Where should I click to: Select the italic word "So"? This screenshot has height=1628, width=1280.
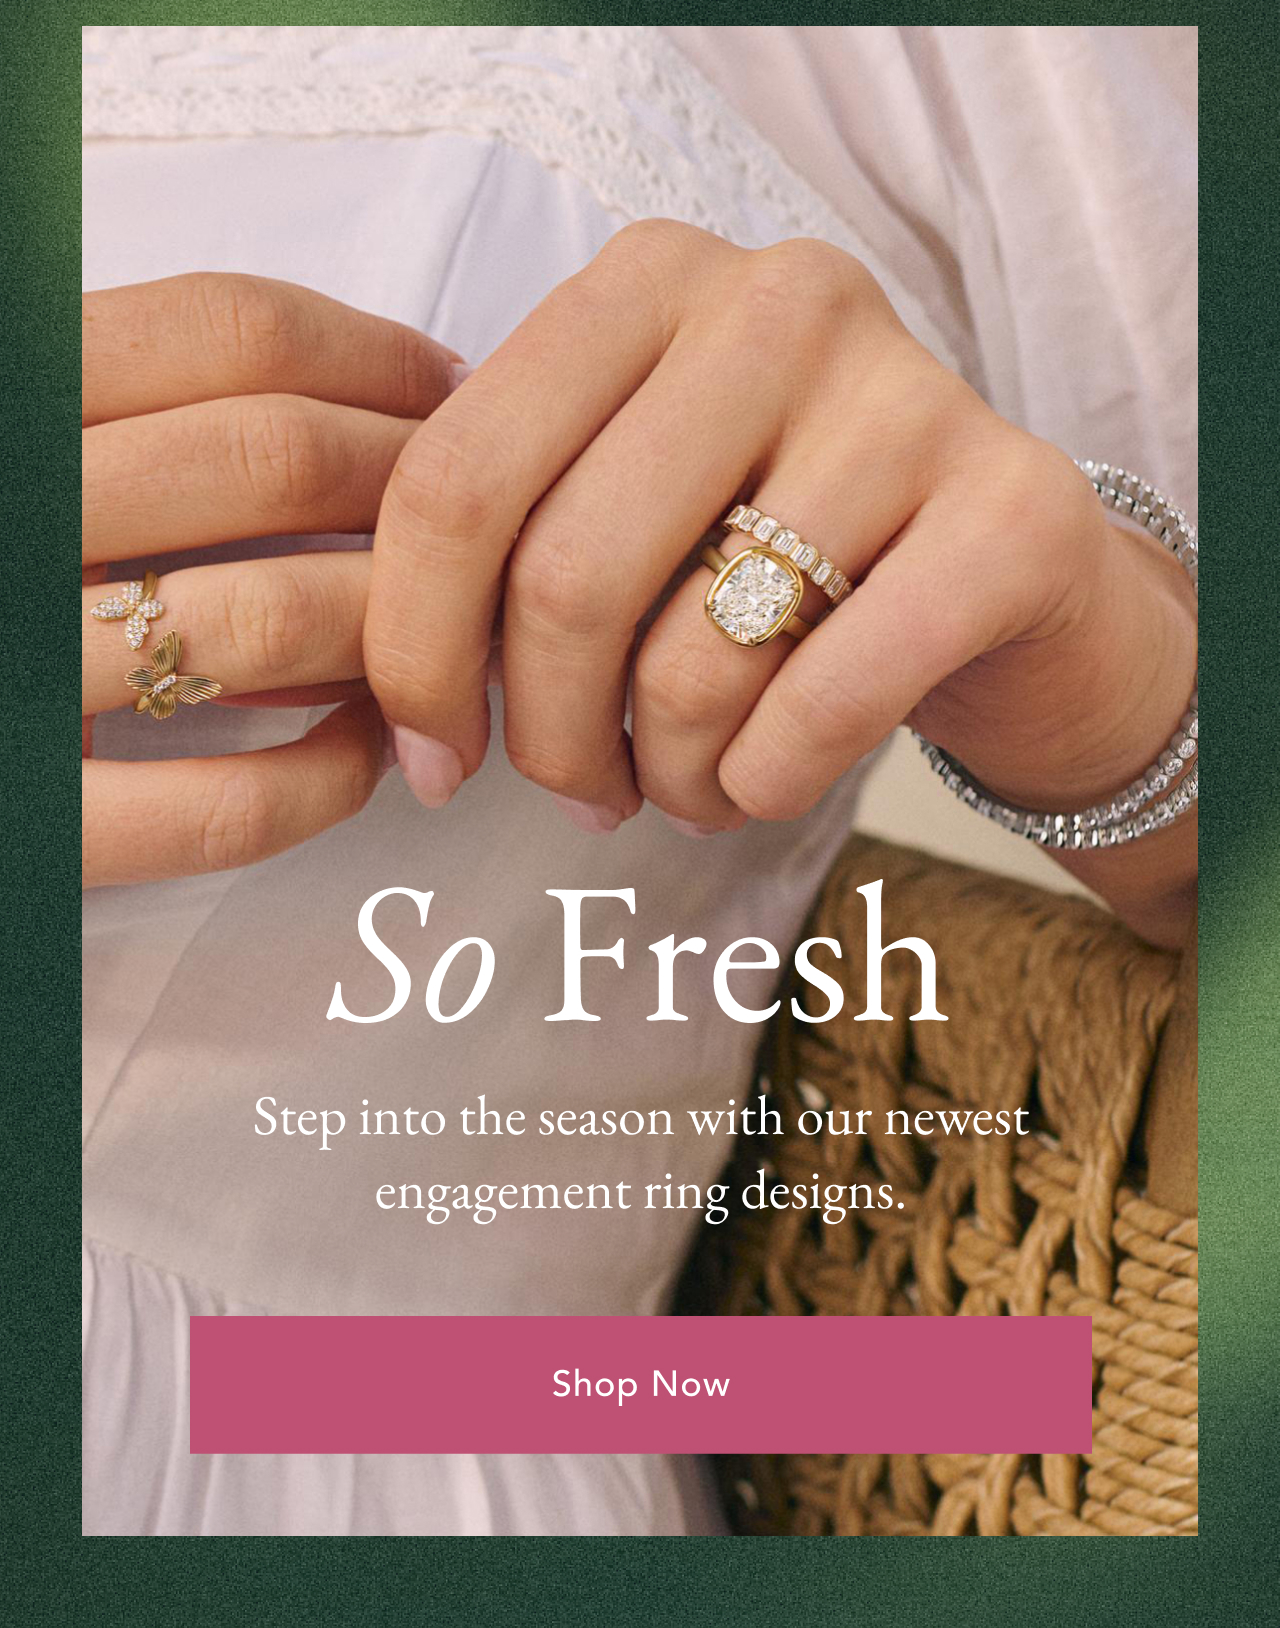click(411, 957)
